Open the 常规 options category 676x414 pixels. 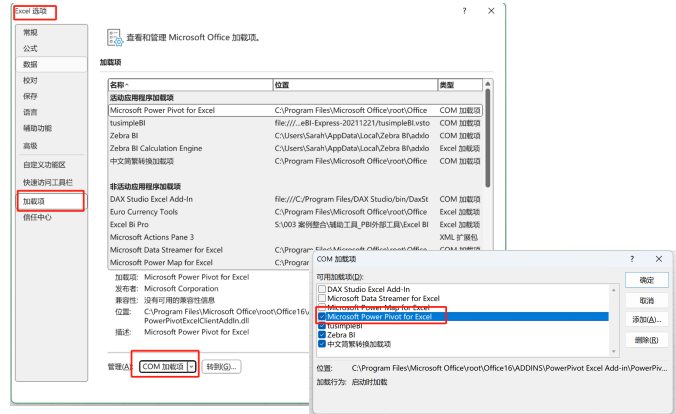[52, 32]
